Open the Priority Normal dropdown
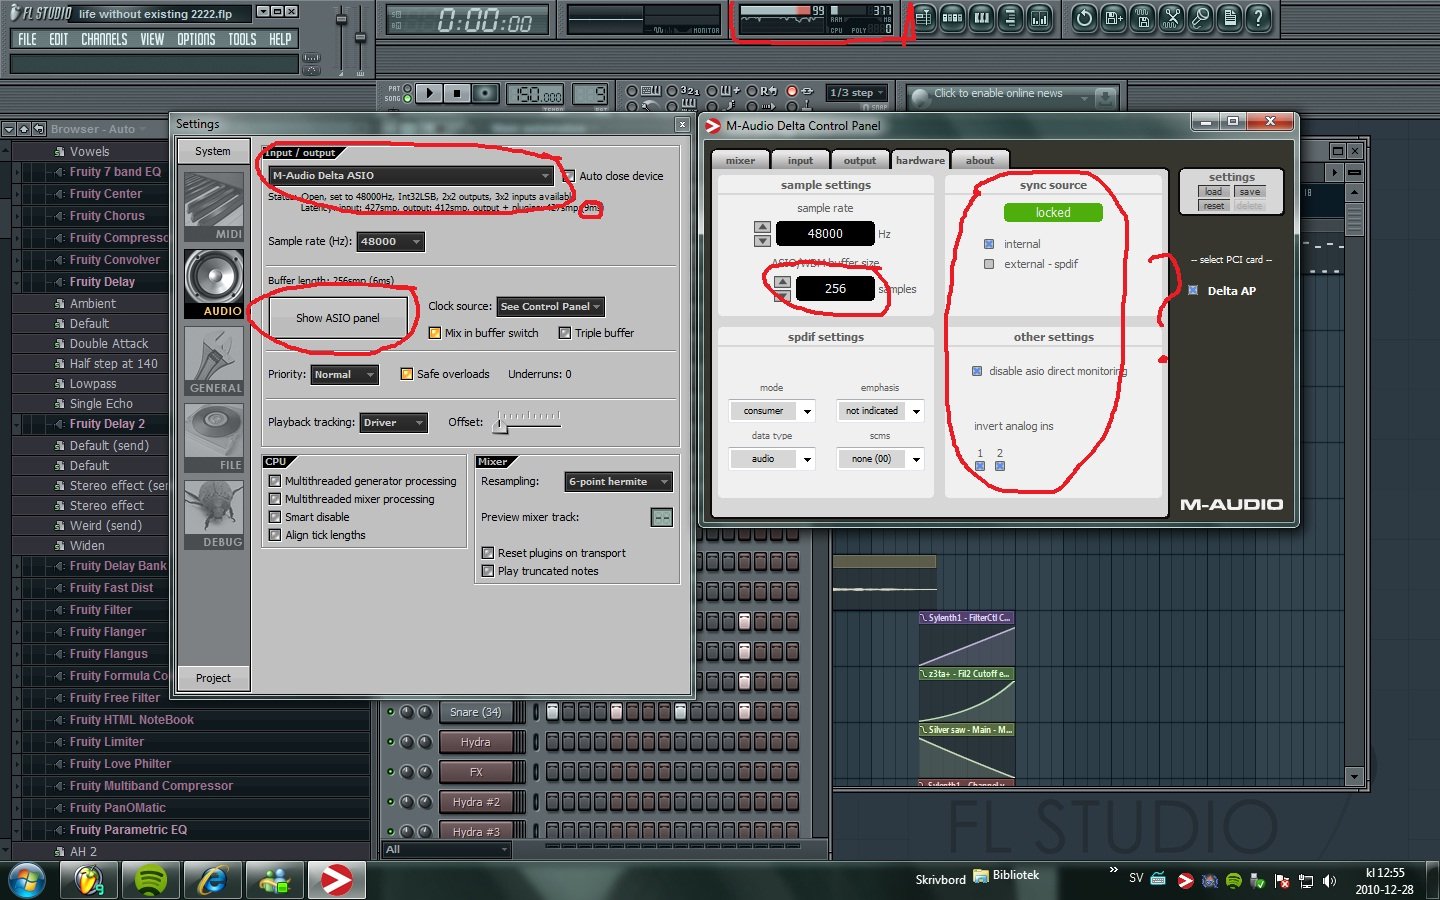1440x900 pixels. [x=345, y=375]
